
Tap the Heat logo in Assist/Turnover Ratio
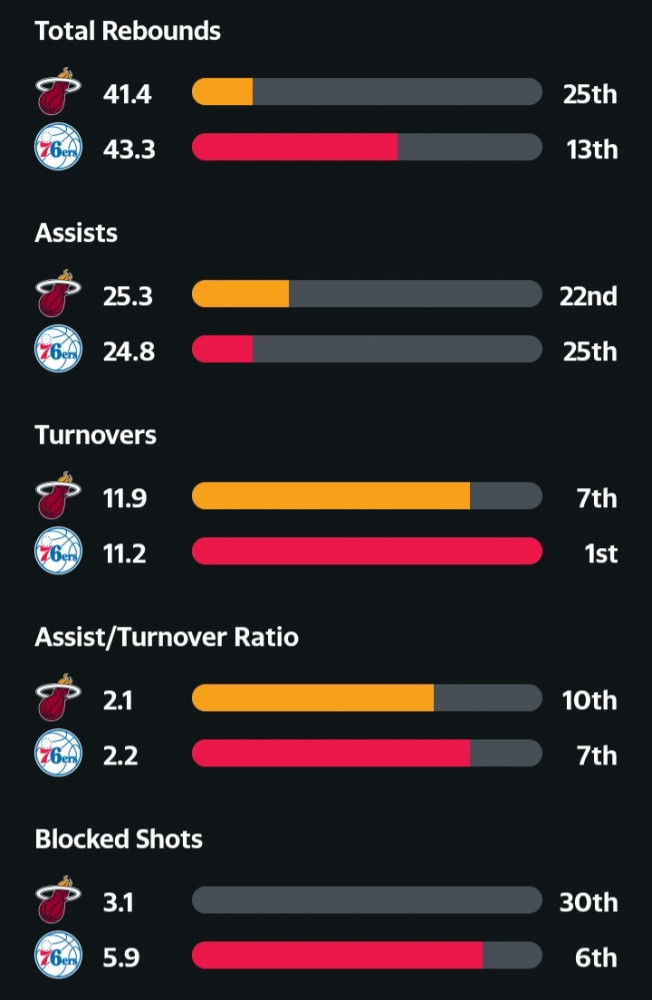58,698
